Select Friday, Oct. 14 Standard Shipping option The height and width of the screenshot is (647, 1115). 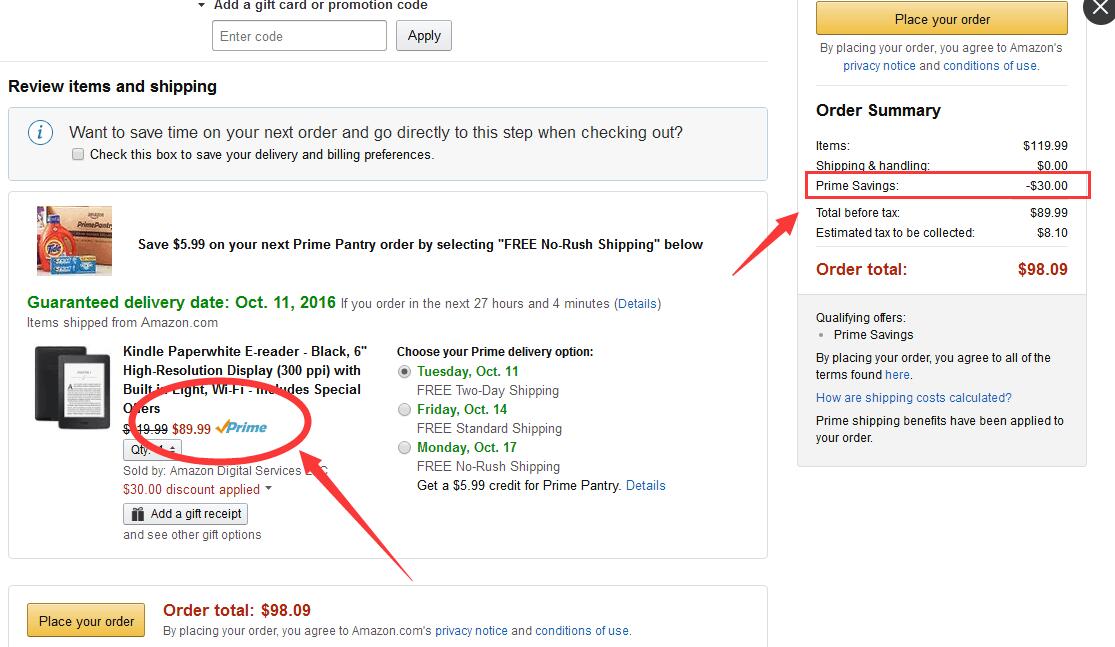pyautogui.click(x=404, y=409)
